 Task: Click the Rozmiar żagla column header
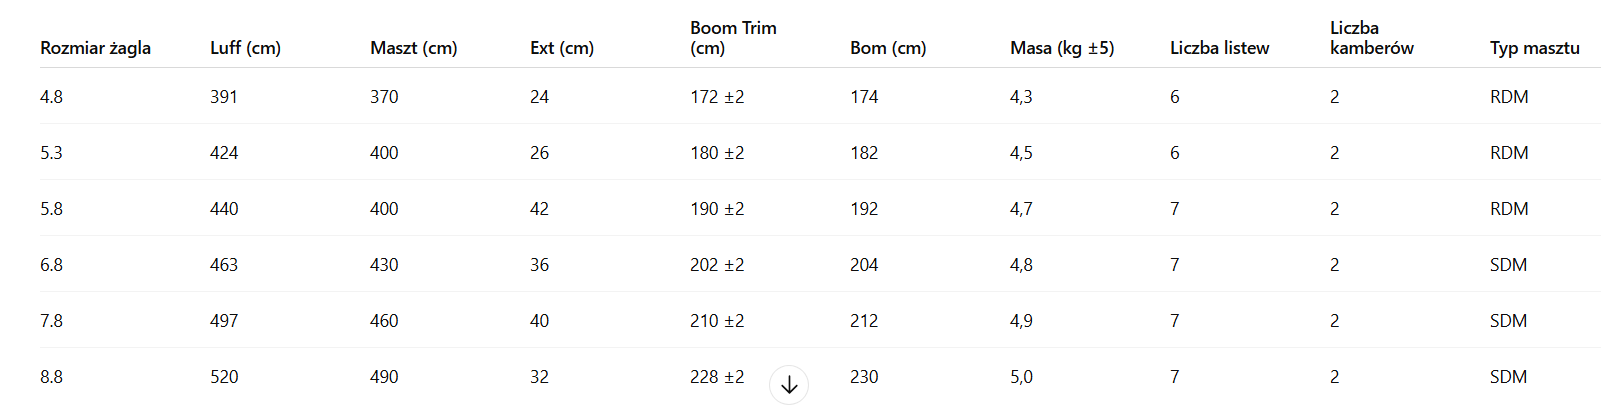(95, 48)
